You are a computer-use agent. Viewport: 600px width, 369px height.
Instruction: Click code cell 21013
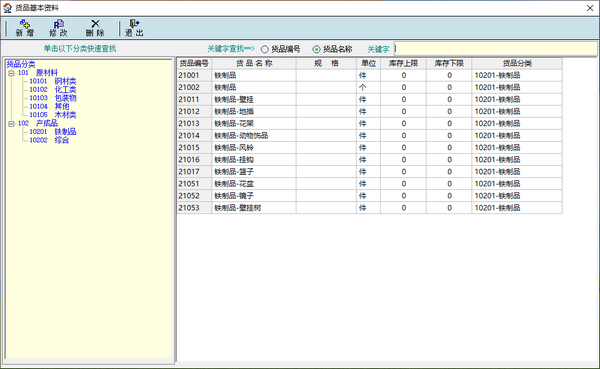pyautogui.click(x=194, y=124)
